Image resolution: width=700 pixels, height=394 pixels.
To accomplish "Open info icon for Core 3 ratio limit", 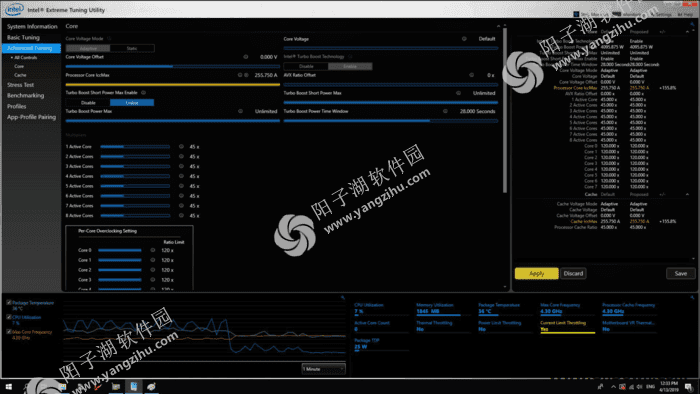I will 153,280.
